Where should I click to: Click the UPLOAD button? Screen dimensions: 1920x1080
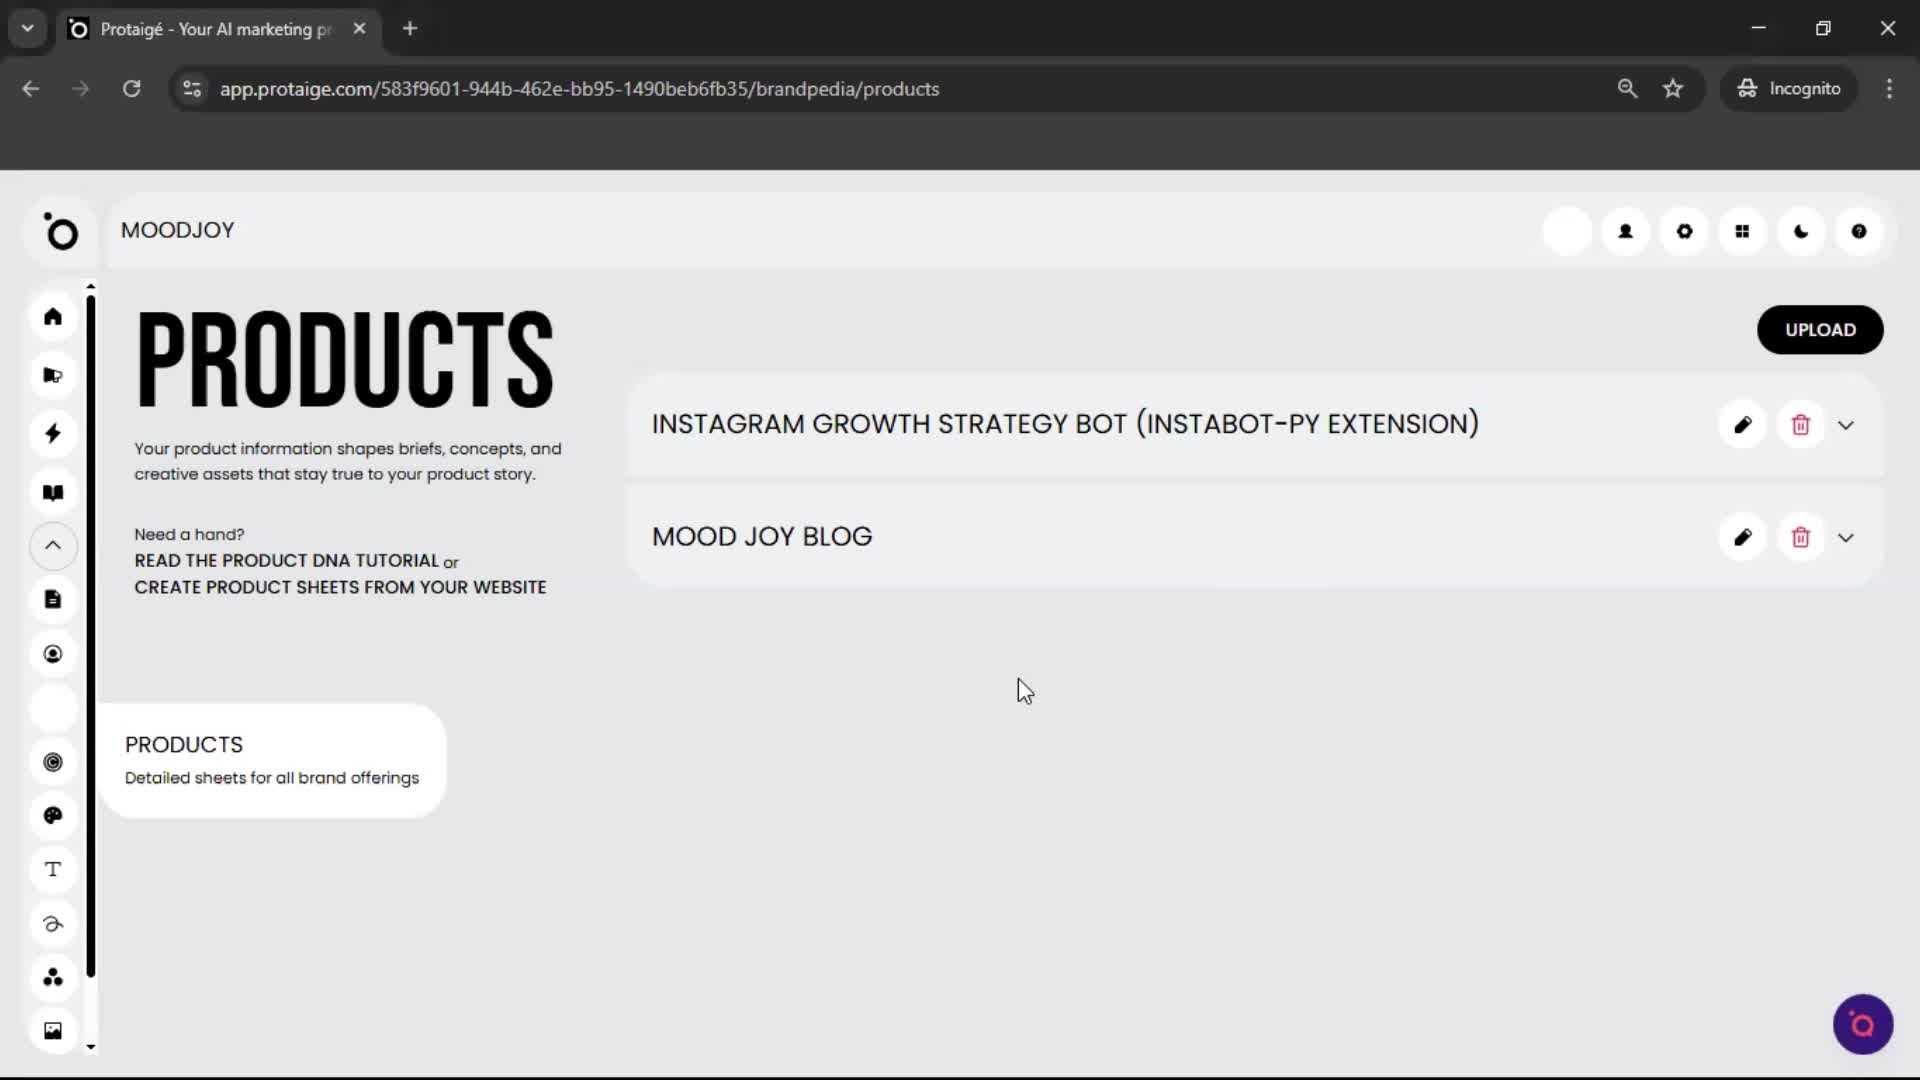pyautogui.click(x=1820, y=329)
